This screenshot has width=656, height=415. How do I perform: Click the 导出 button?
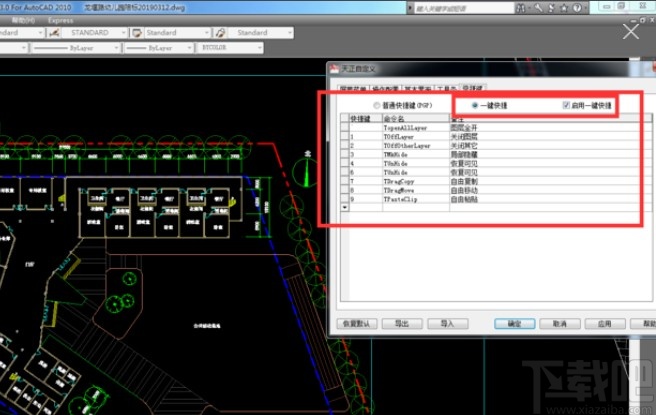tap(401, 324)
